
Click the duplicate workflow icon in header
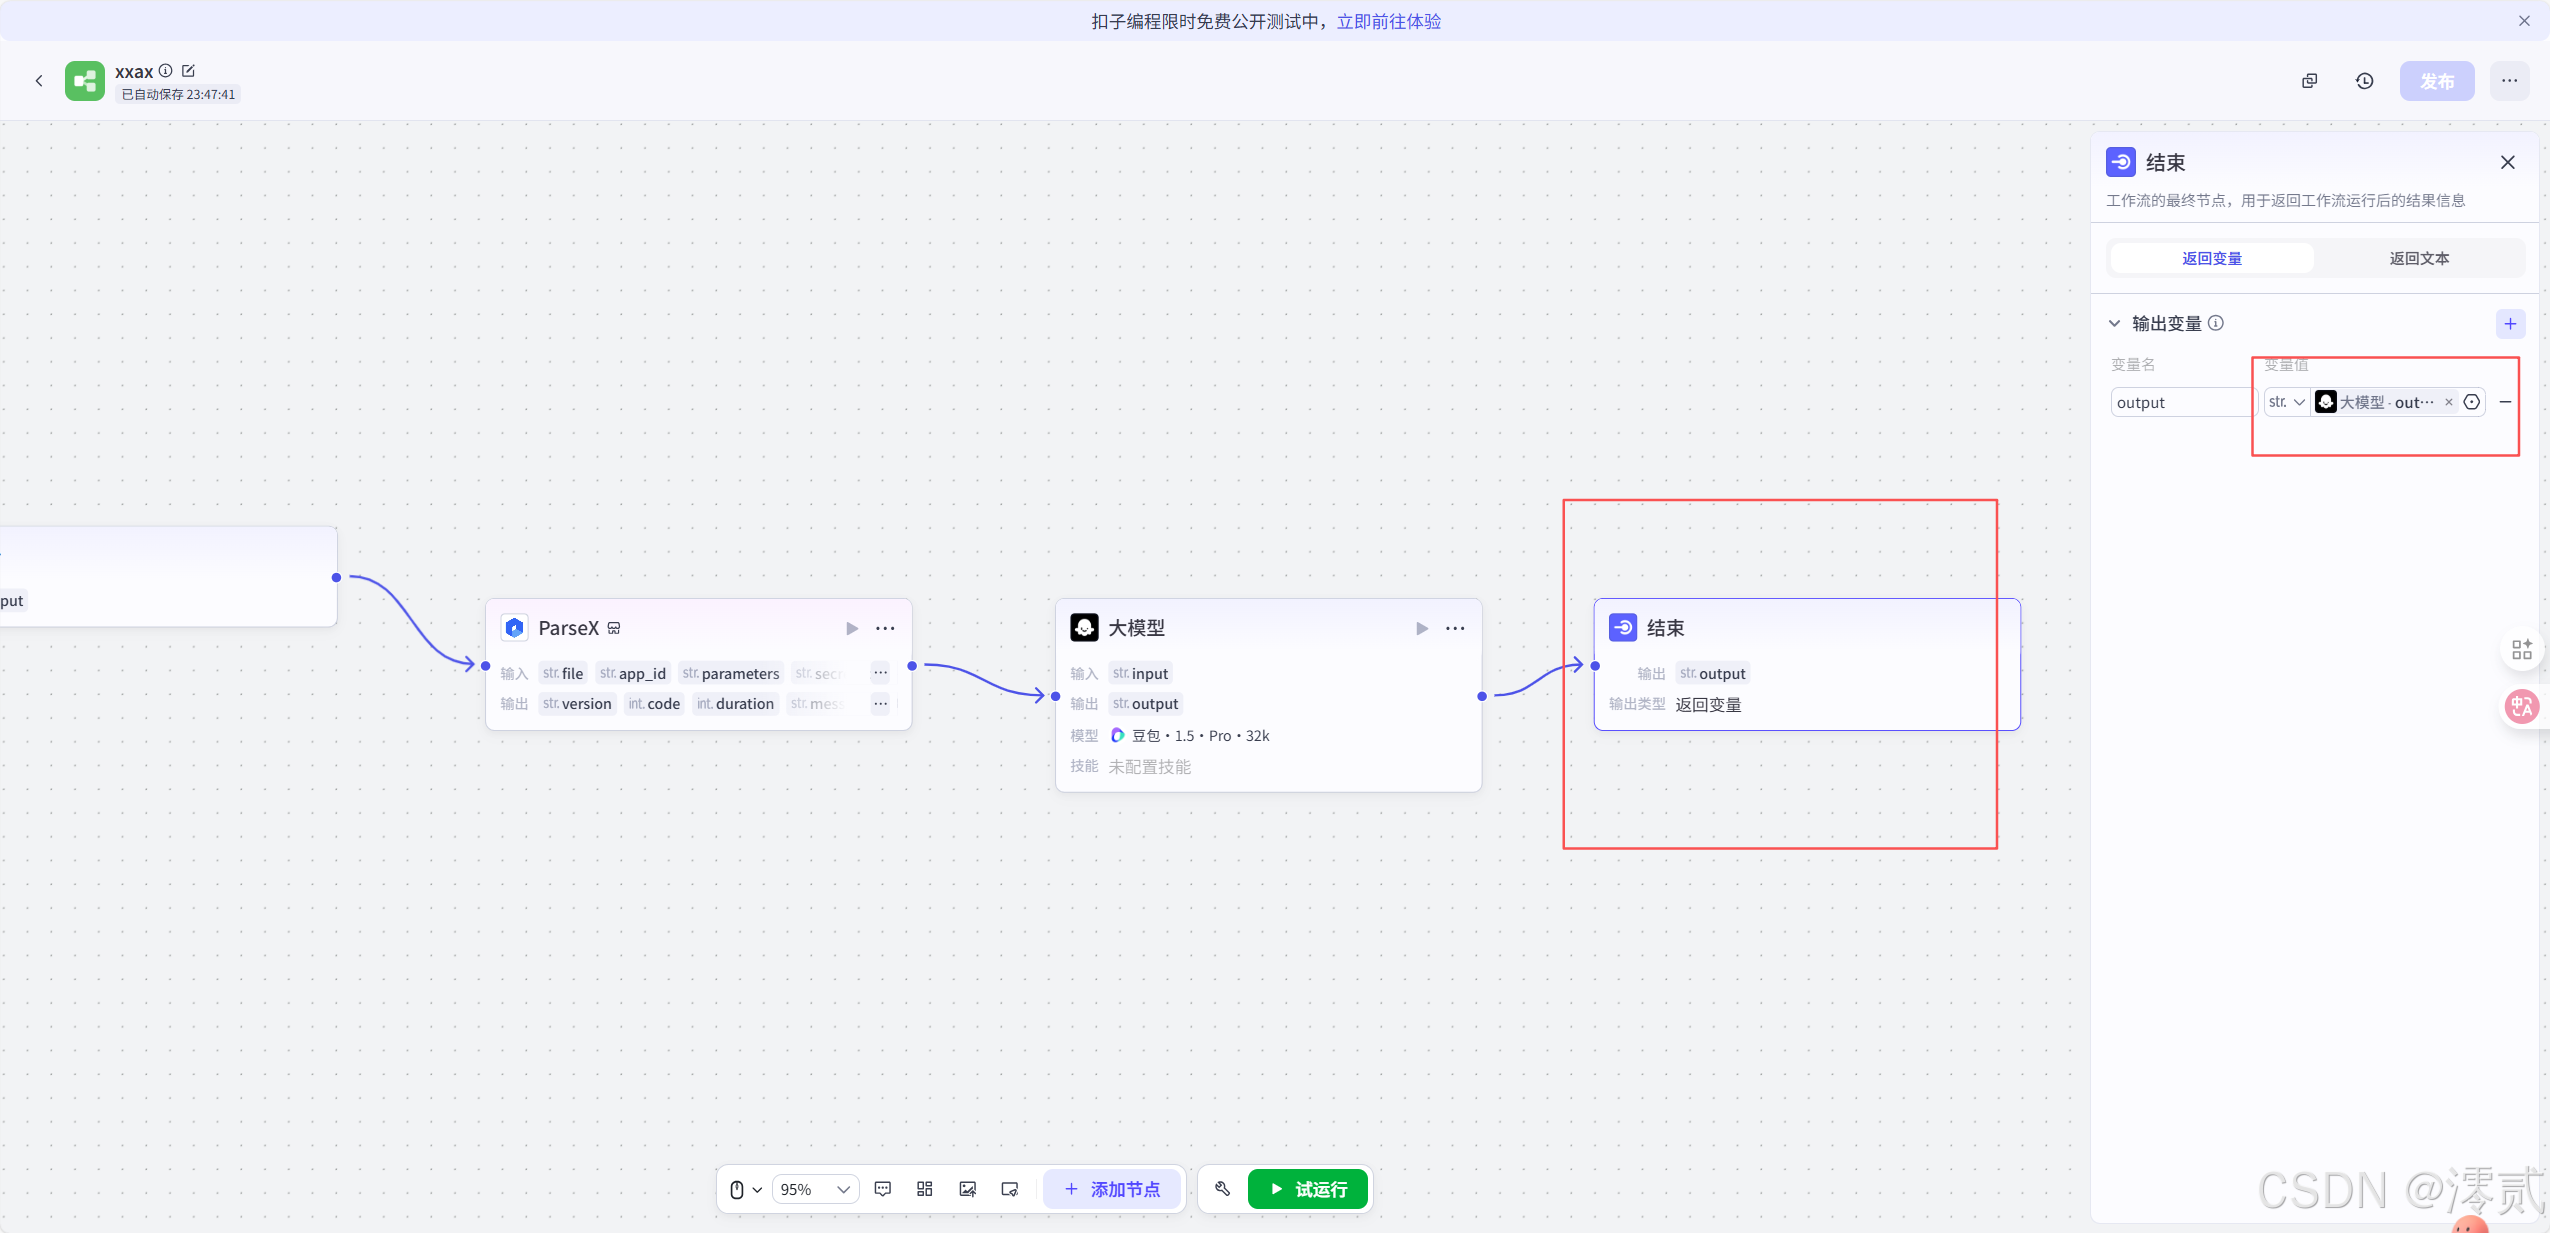pyautogui.click(x=2309, y=81)
